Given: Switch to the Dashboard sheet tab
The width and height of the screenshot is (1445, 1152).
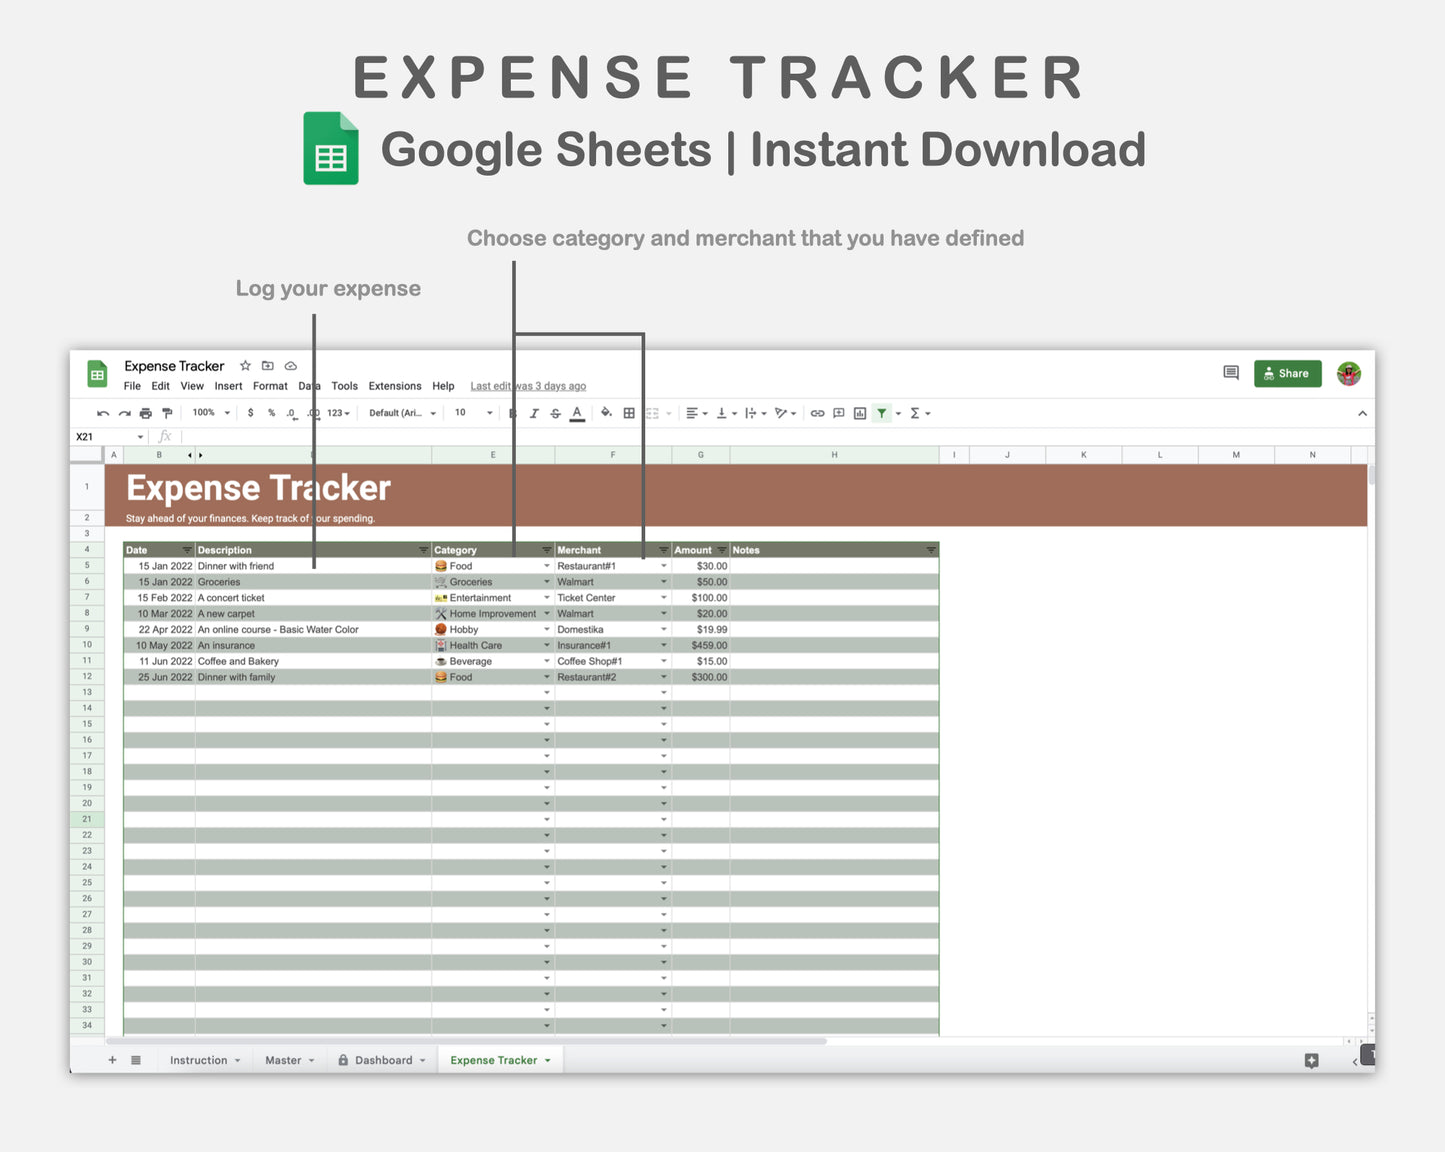Looking at the screenshot, I should pyautogui.click(x=384, y=1060).
